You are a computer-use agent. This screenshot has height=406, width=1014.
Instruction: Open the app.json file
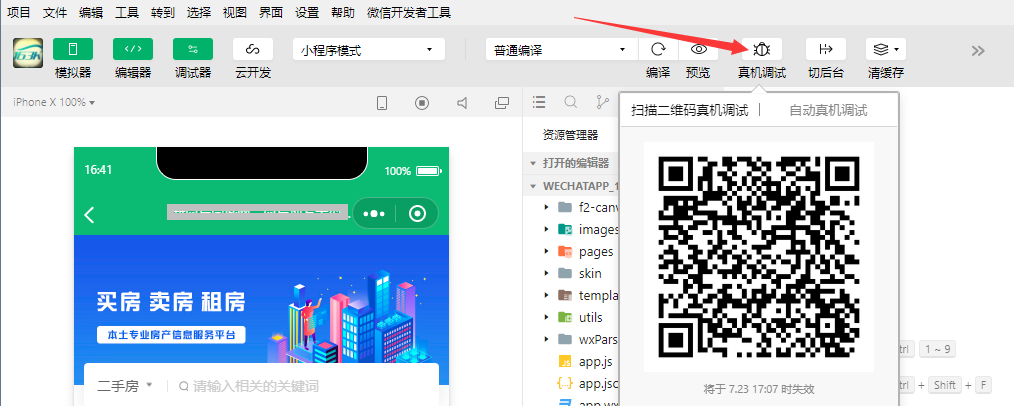[x=587, y=383]
